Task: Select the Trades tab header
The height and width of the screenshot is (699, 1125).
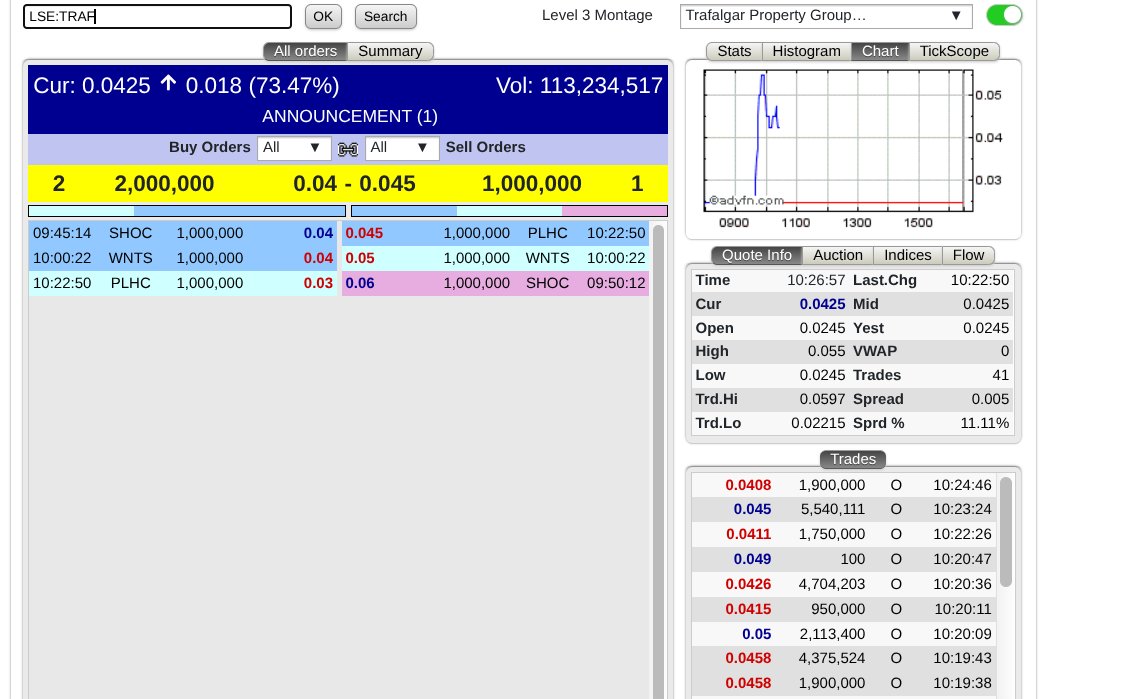Action: pyautogui.click(x=853, y=459)
